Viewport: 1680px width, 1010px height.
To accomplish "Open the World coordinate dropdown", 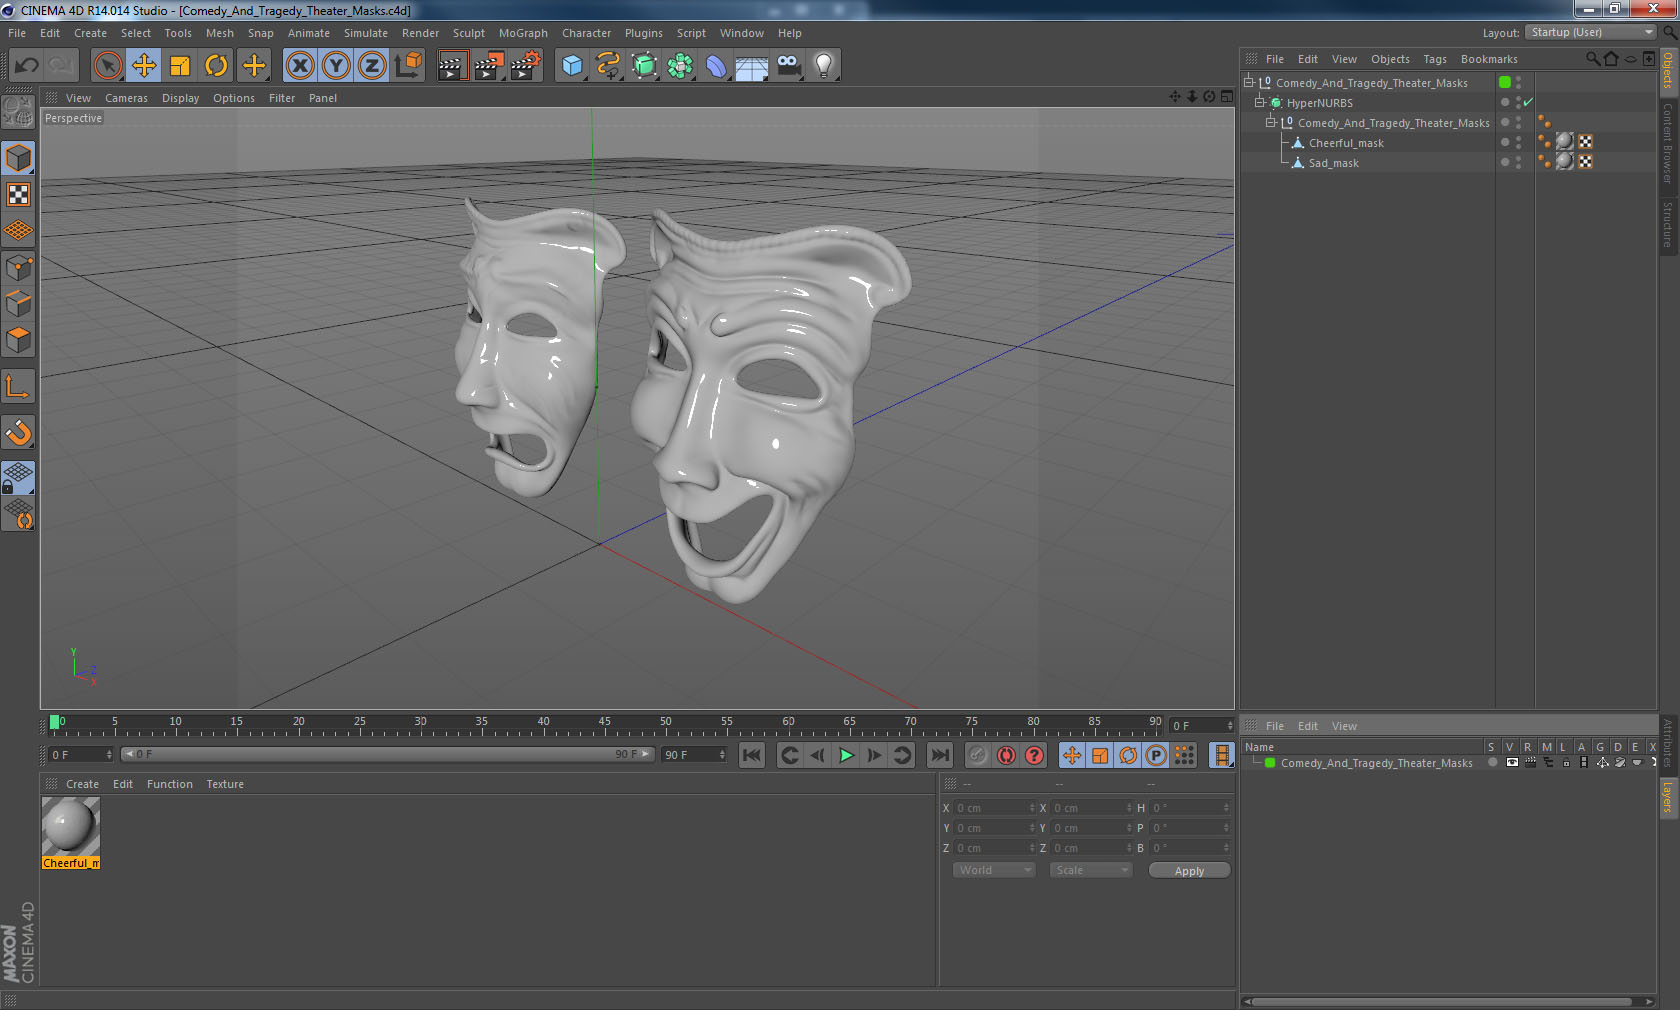I will pos(993,870).
